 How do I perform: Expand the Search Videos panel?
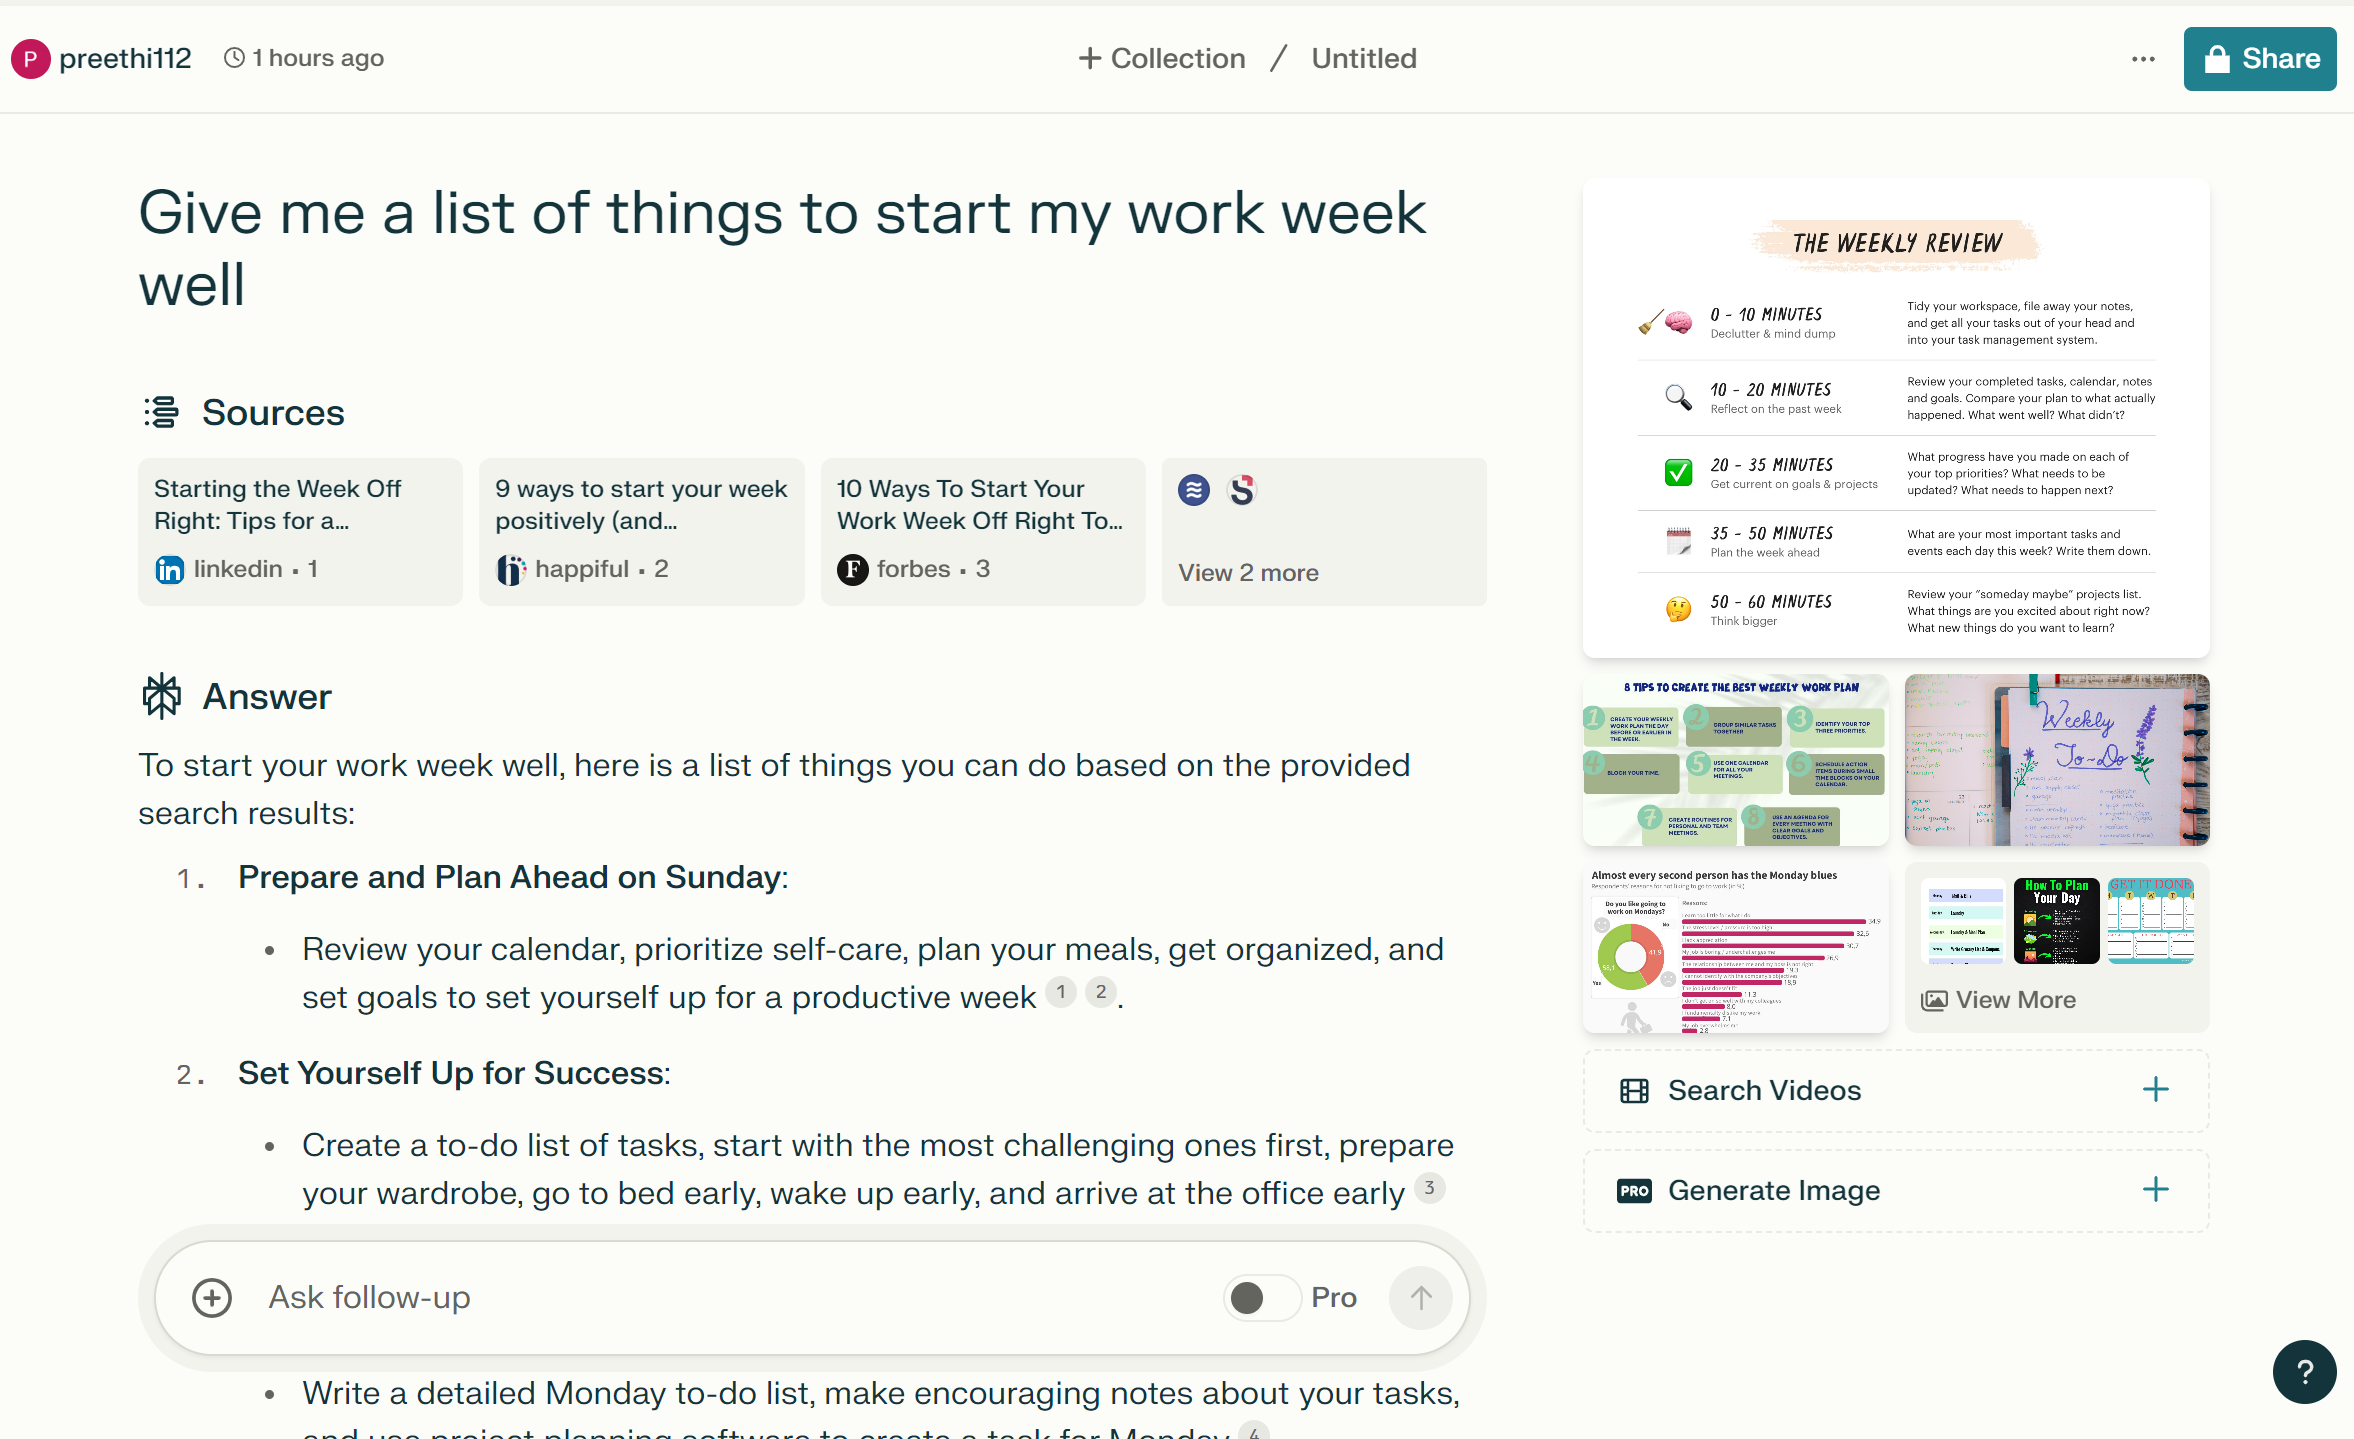click(1895, 1091)
